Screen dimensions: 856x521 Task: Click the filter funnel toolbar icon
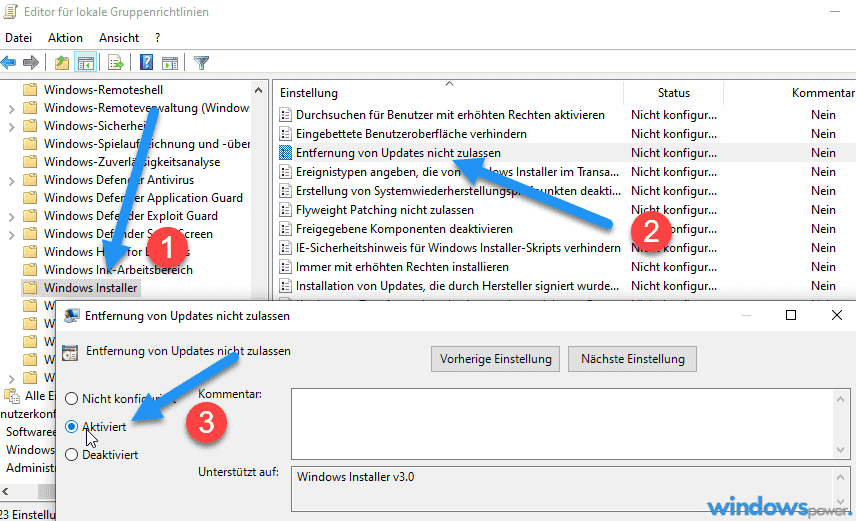pos(201,63)
